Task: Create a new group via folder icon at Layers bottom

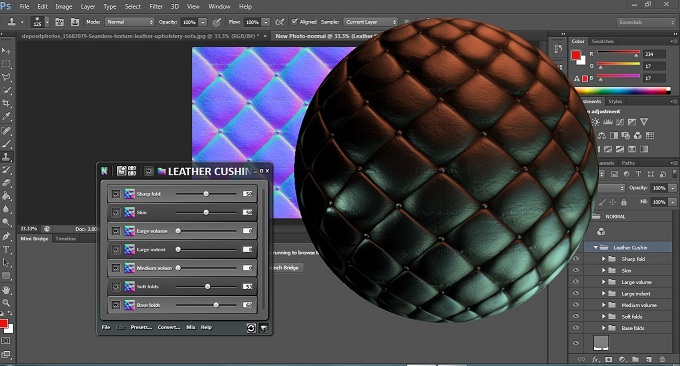Action: [635, 359]
